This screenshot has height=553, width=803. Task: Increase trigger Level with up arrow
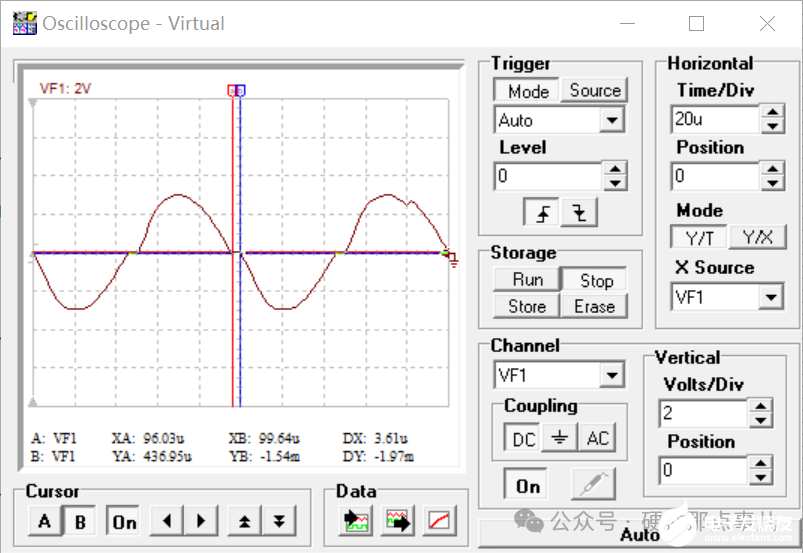coord(615,169)
